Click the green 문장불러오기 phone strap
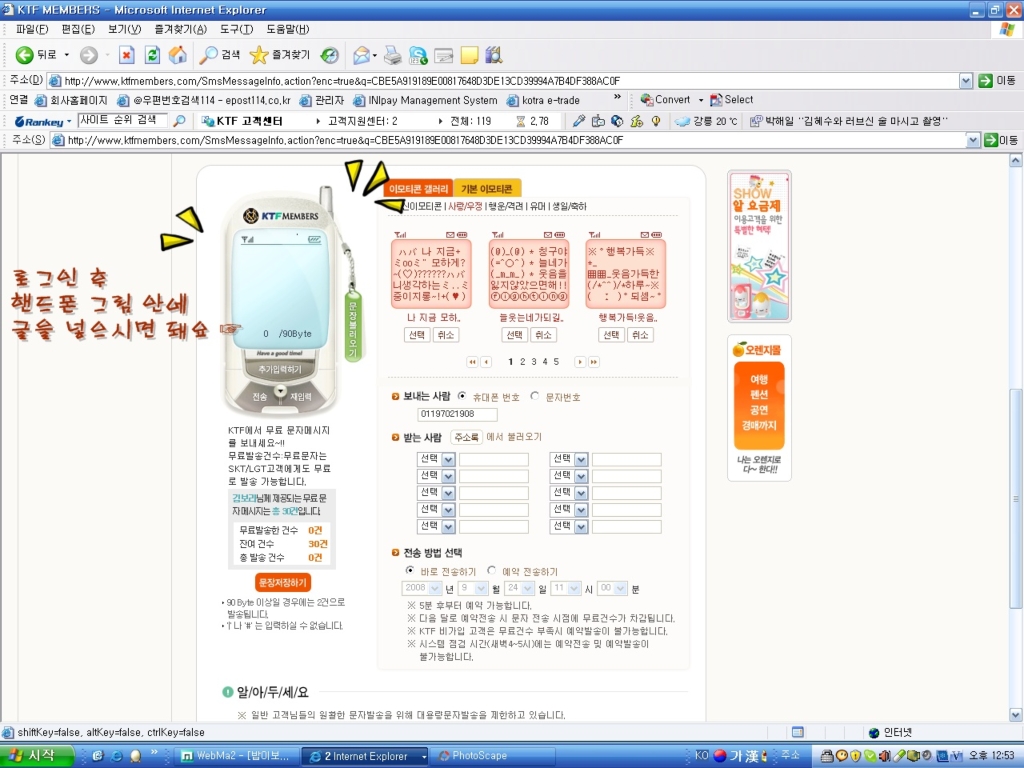Viewport: 1024px width, 768px height. click(x=353, y=328)
